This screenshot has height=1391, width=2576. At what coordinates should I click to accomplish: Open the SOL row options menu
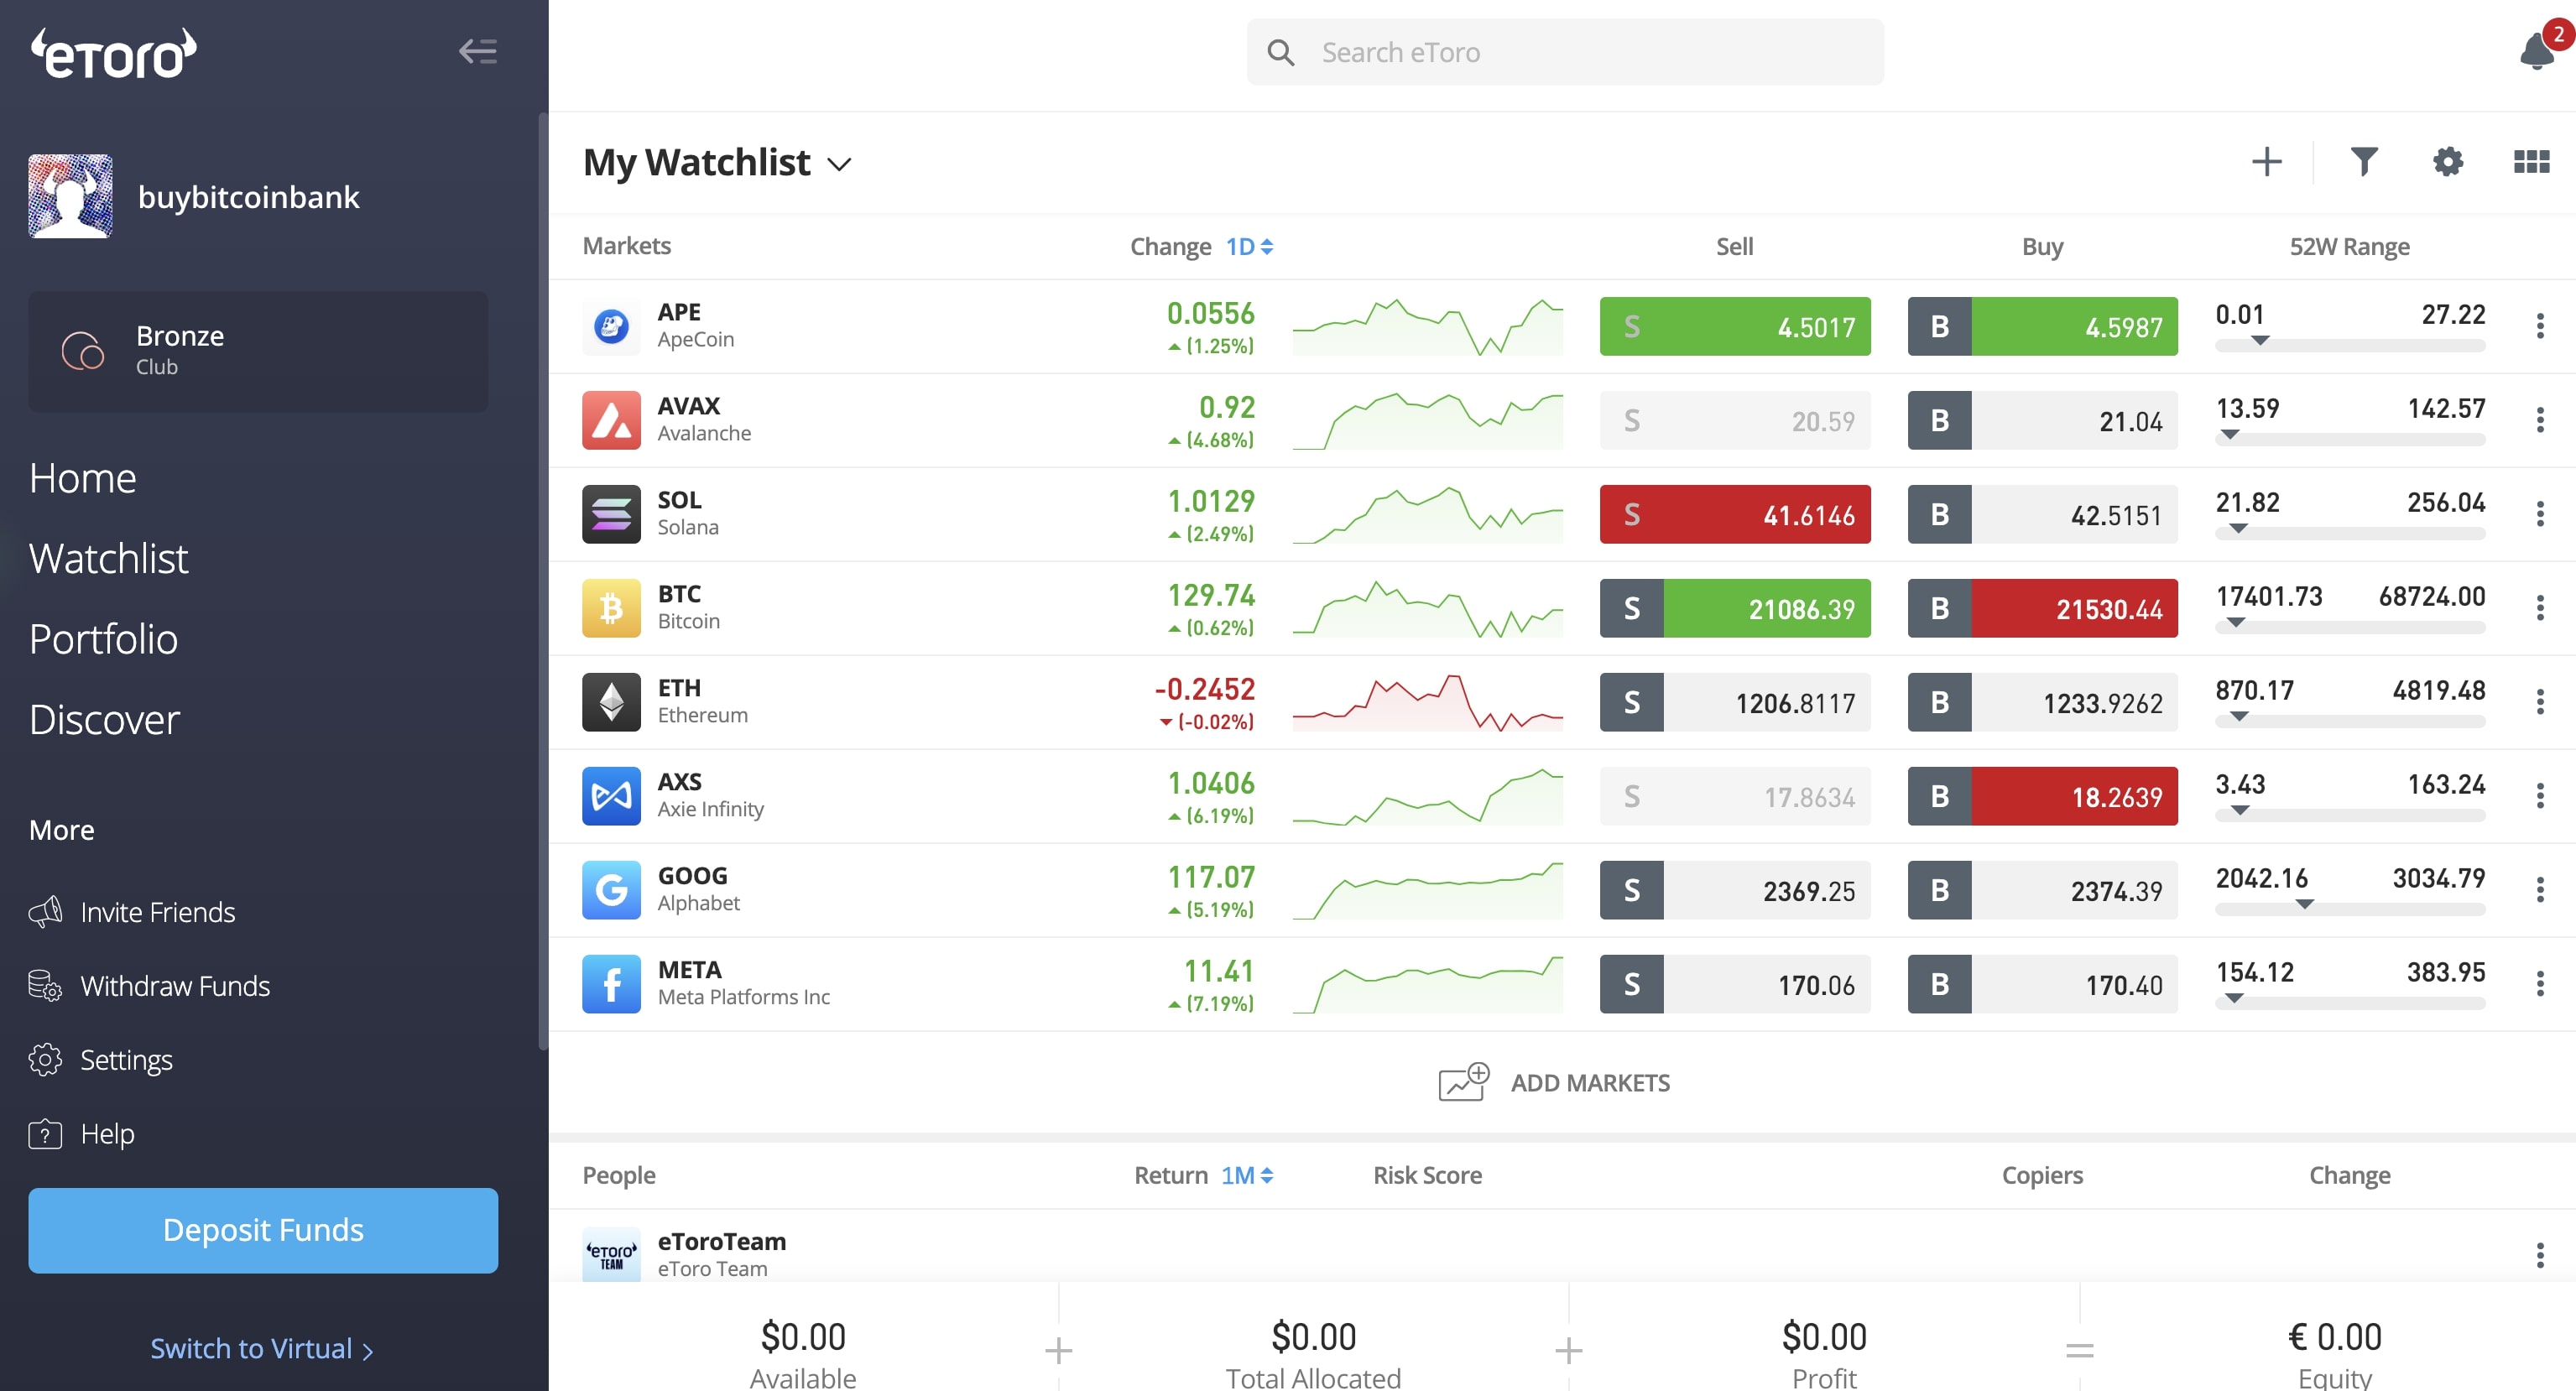(2540, 514)
